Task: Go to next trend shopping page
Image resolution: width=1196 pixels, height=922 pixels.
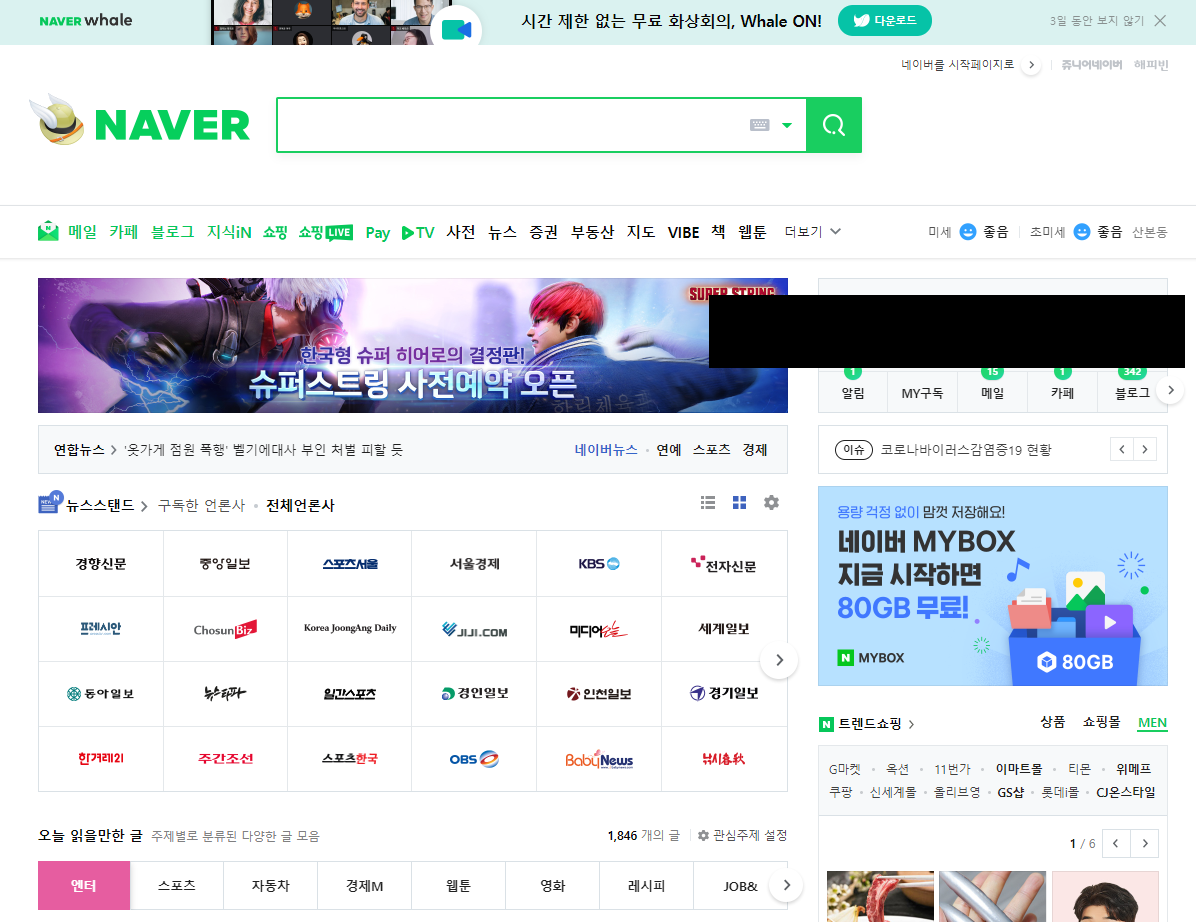Action: [x=1145, y=843]
